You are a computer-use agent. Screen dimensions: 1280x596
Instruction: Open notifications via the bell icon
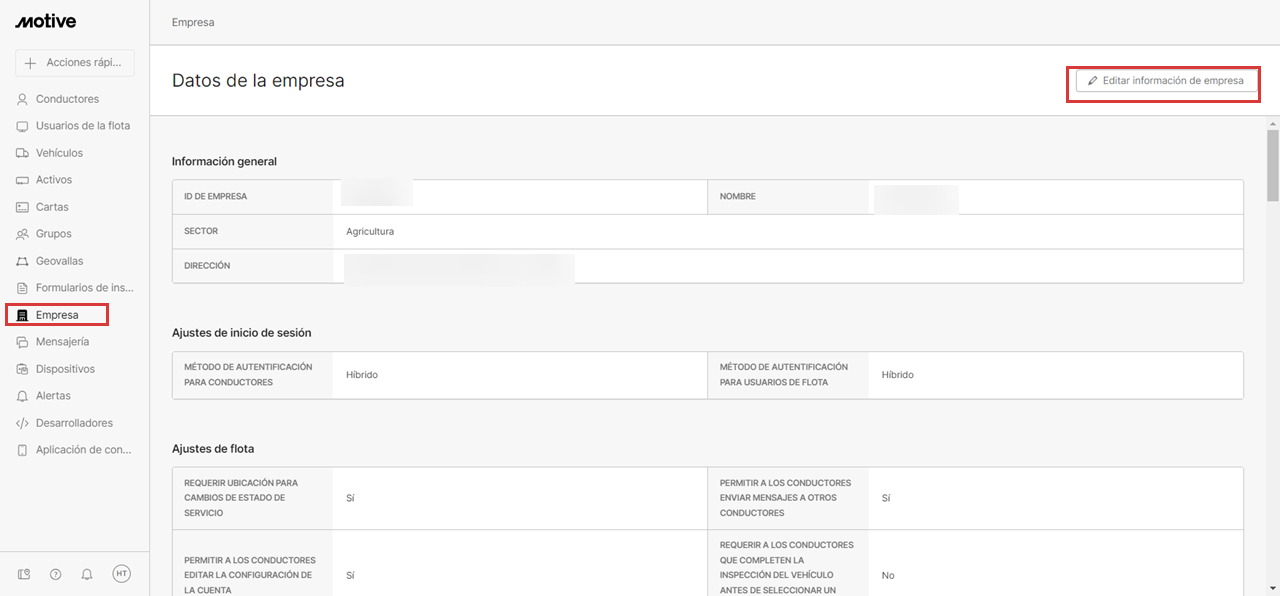click(87, 573)
